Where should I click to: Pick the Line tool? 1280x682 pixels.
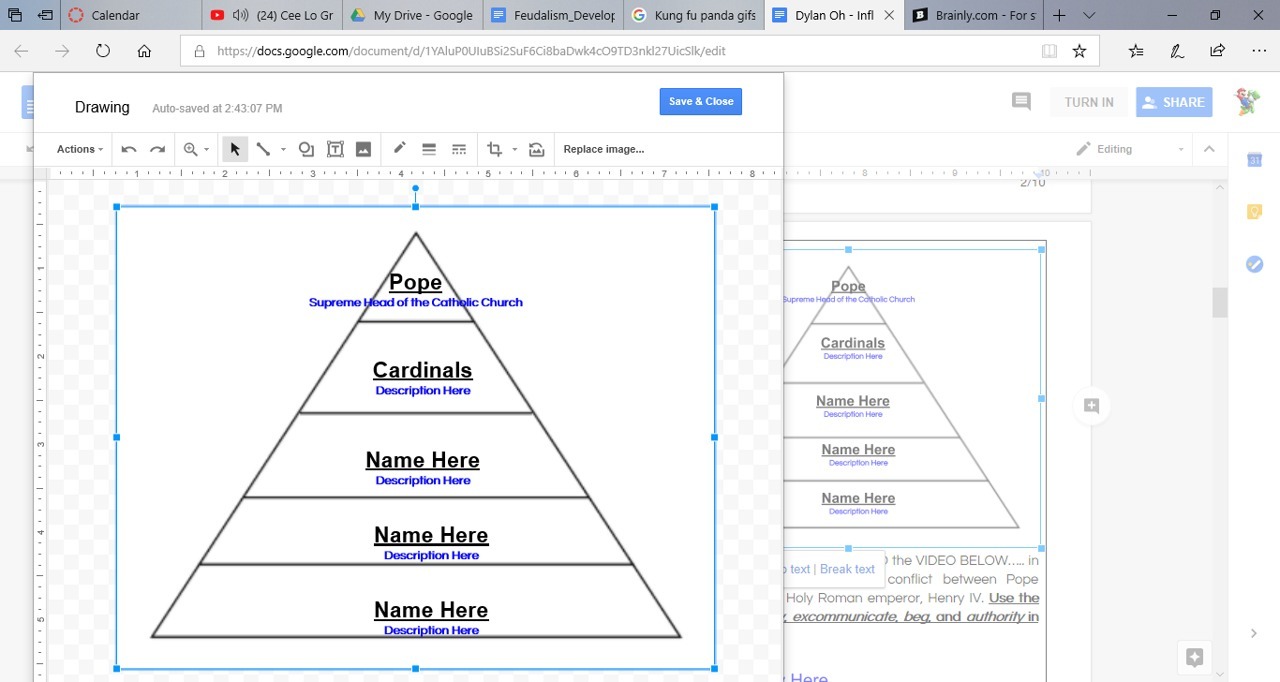[x=263, y=149]
